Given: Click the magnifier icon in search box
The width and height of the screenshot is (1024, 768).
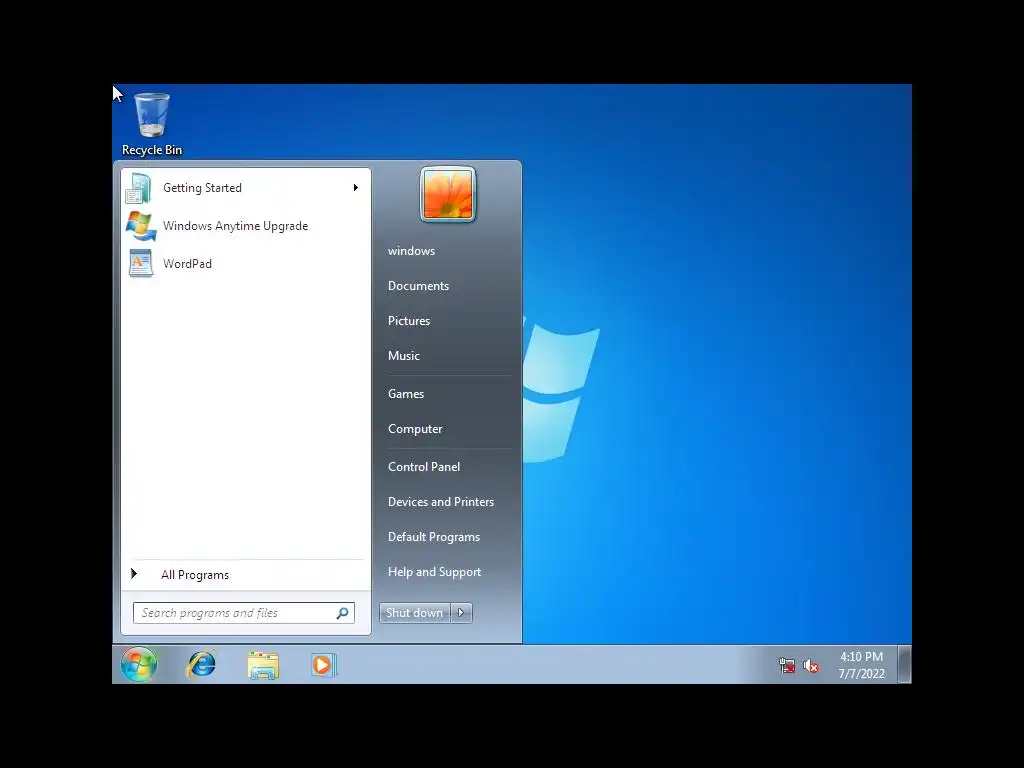Looking at the screenshot, I should tap(342, 613).
